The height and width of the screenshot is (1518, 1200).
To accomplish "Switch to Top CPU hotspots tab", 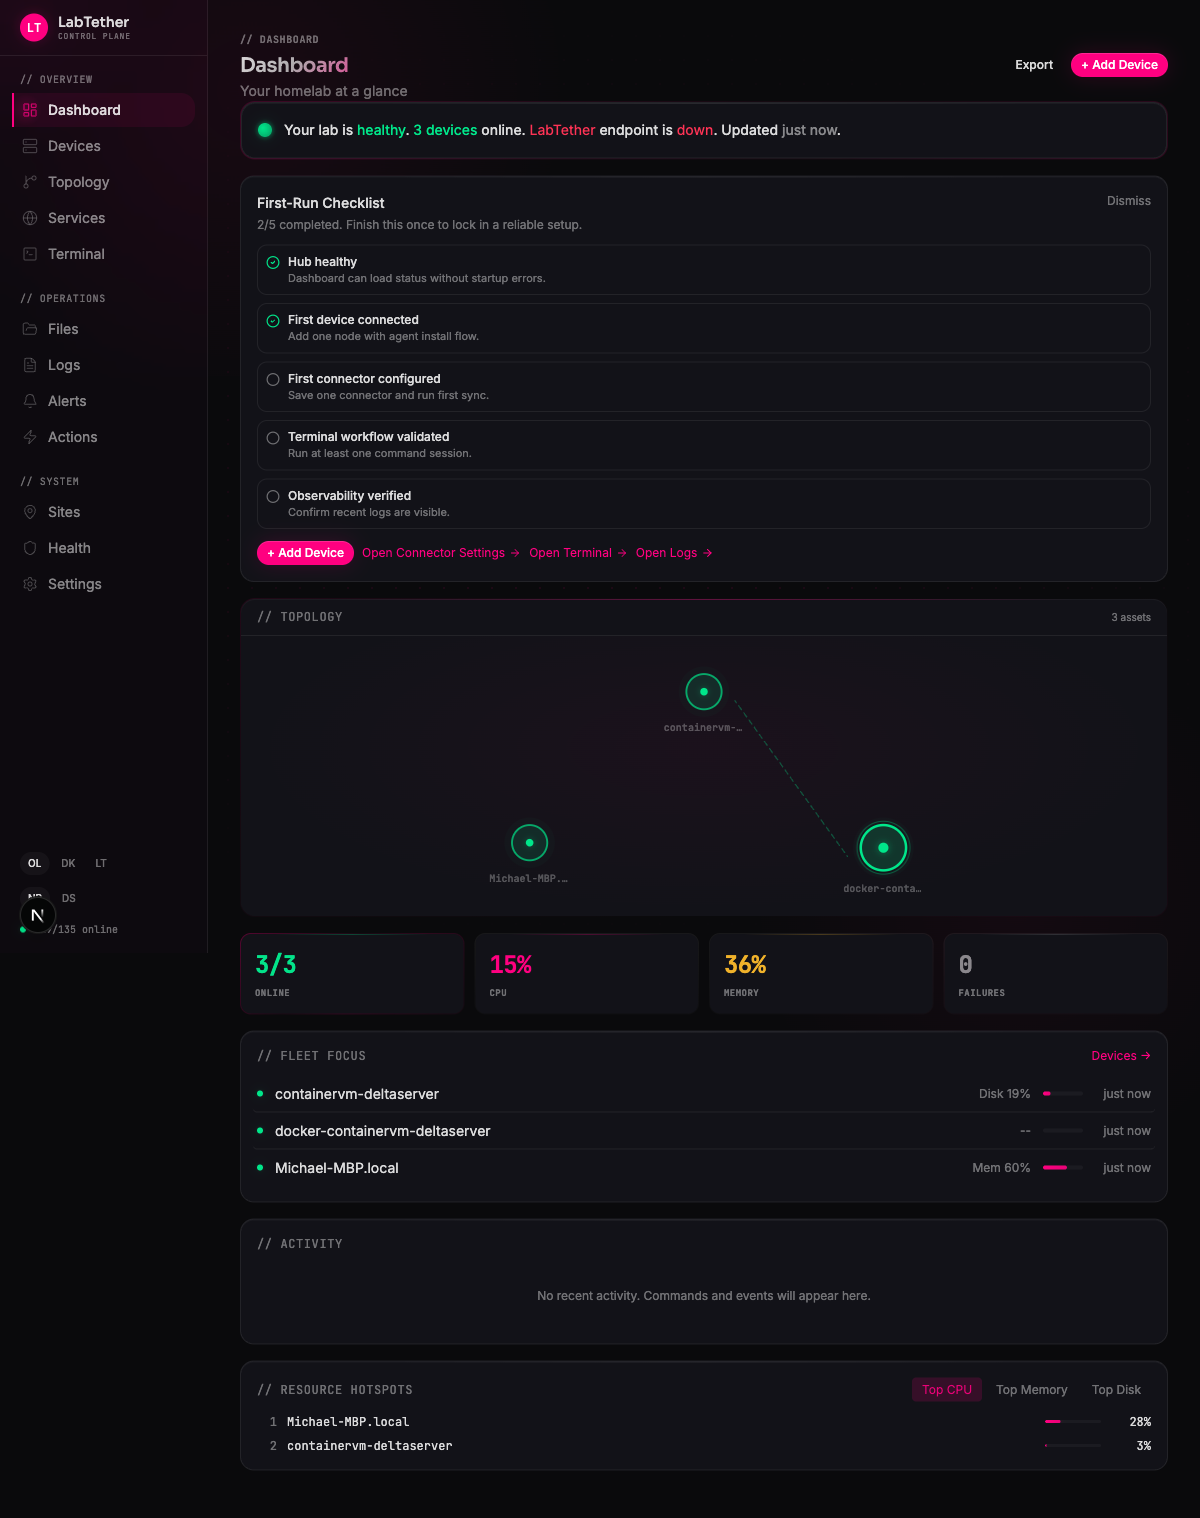I will 947,1390.
